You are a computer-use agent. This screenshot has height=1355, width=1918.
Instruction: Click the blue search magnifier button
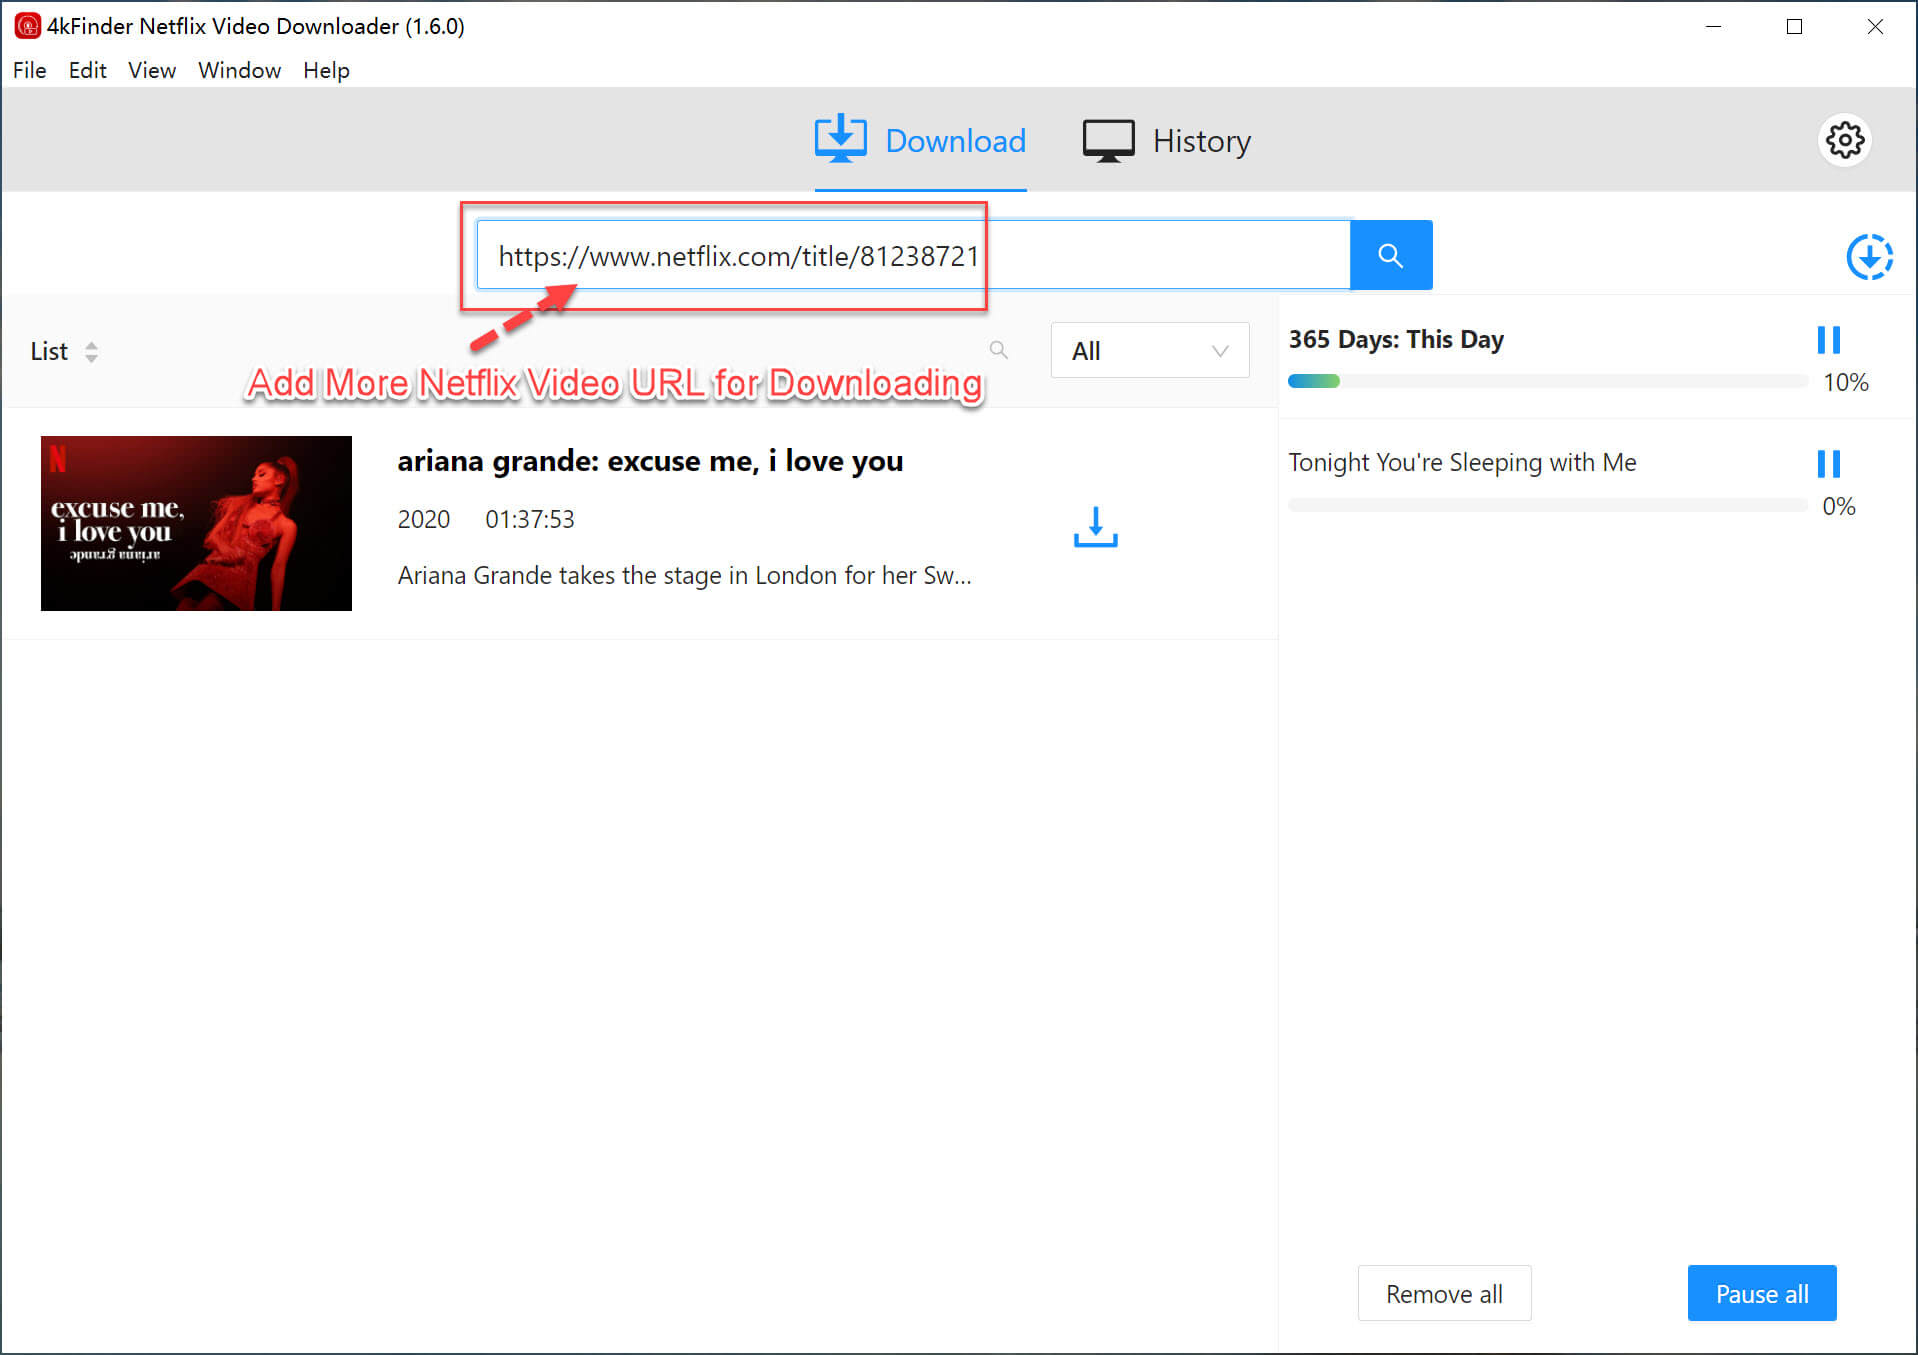(x=1390, y=255)
